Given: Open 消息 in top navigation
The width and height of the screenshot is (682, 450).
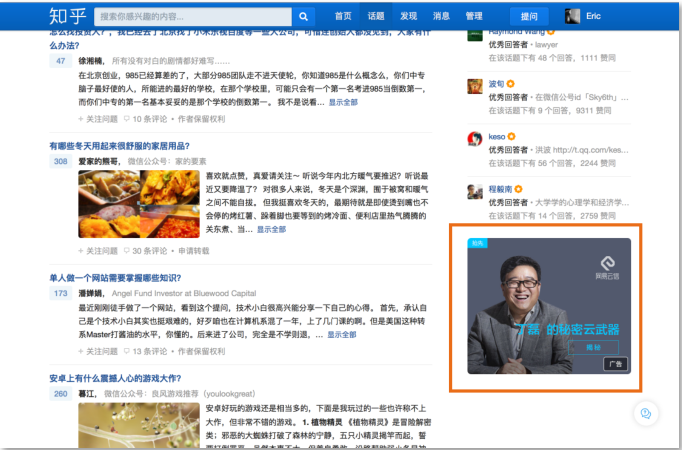Looking at the screenshot, I should pos(441,16).
